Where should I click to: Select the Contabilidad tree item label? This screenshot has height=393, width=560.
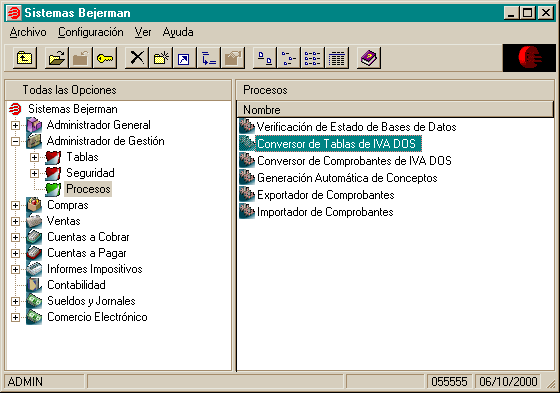pos(76,285)
